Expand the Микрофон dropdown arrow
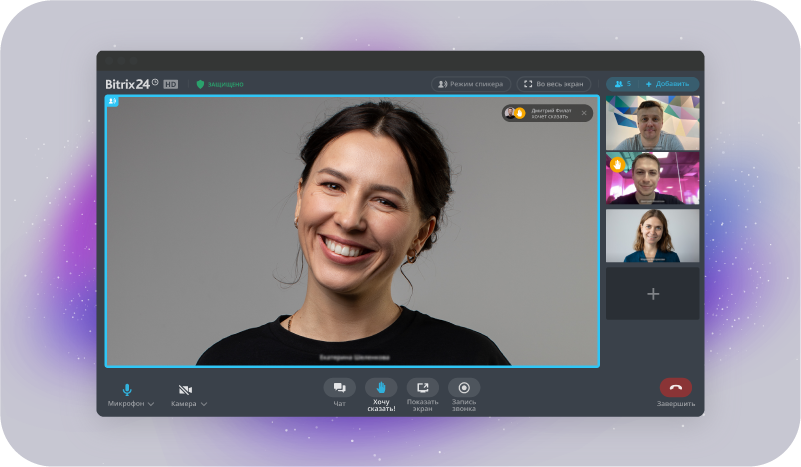This screenshot has height=467, width=801. click(151, 404)
